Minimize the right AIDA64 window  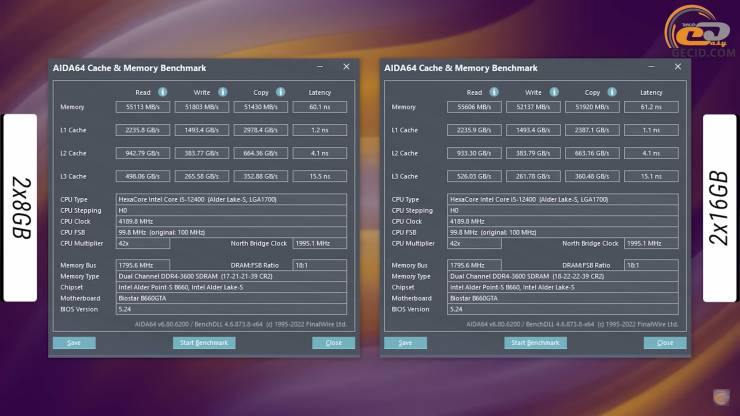click(651, 67)
